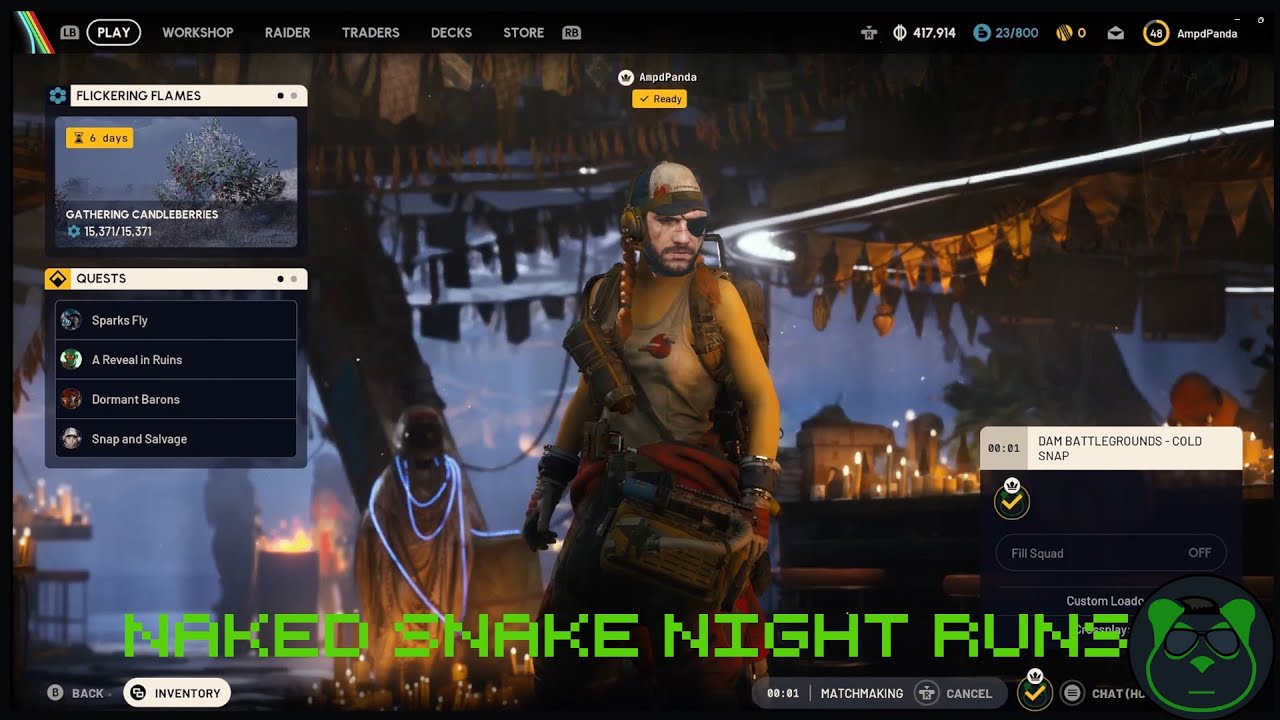
Task: Click the A Reveal in Ruins quest icon
Action: [x=71, y=359]
